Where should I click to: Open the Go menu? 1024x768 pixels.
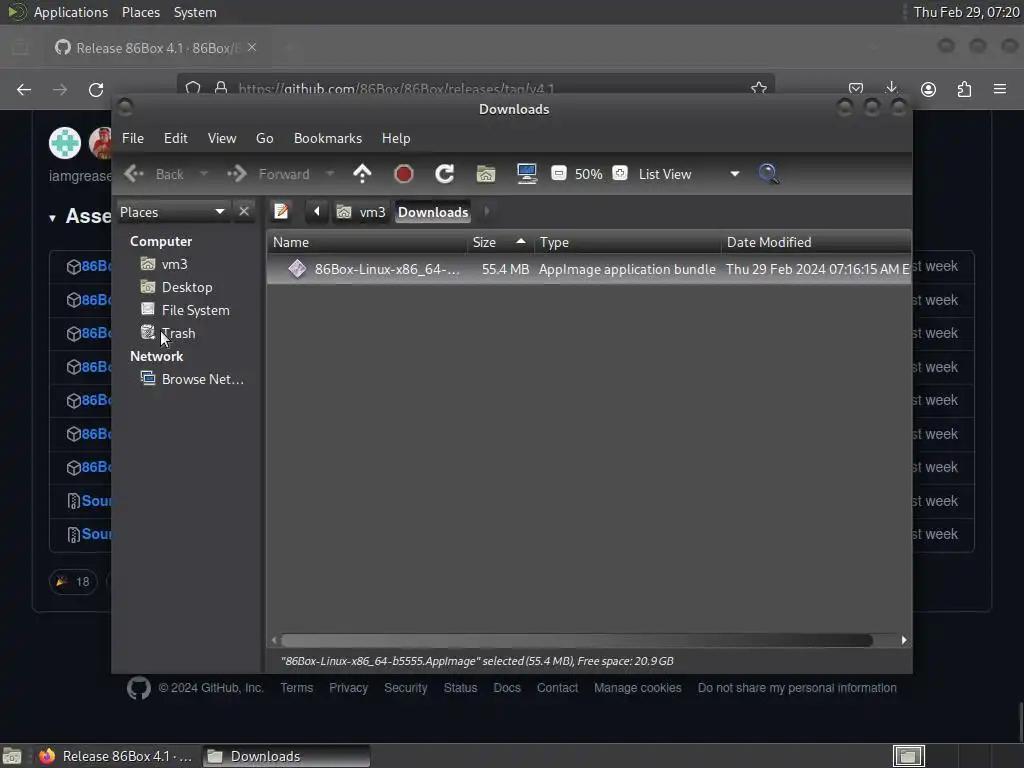click(264, 138)
